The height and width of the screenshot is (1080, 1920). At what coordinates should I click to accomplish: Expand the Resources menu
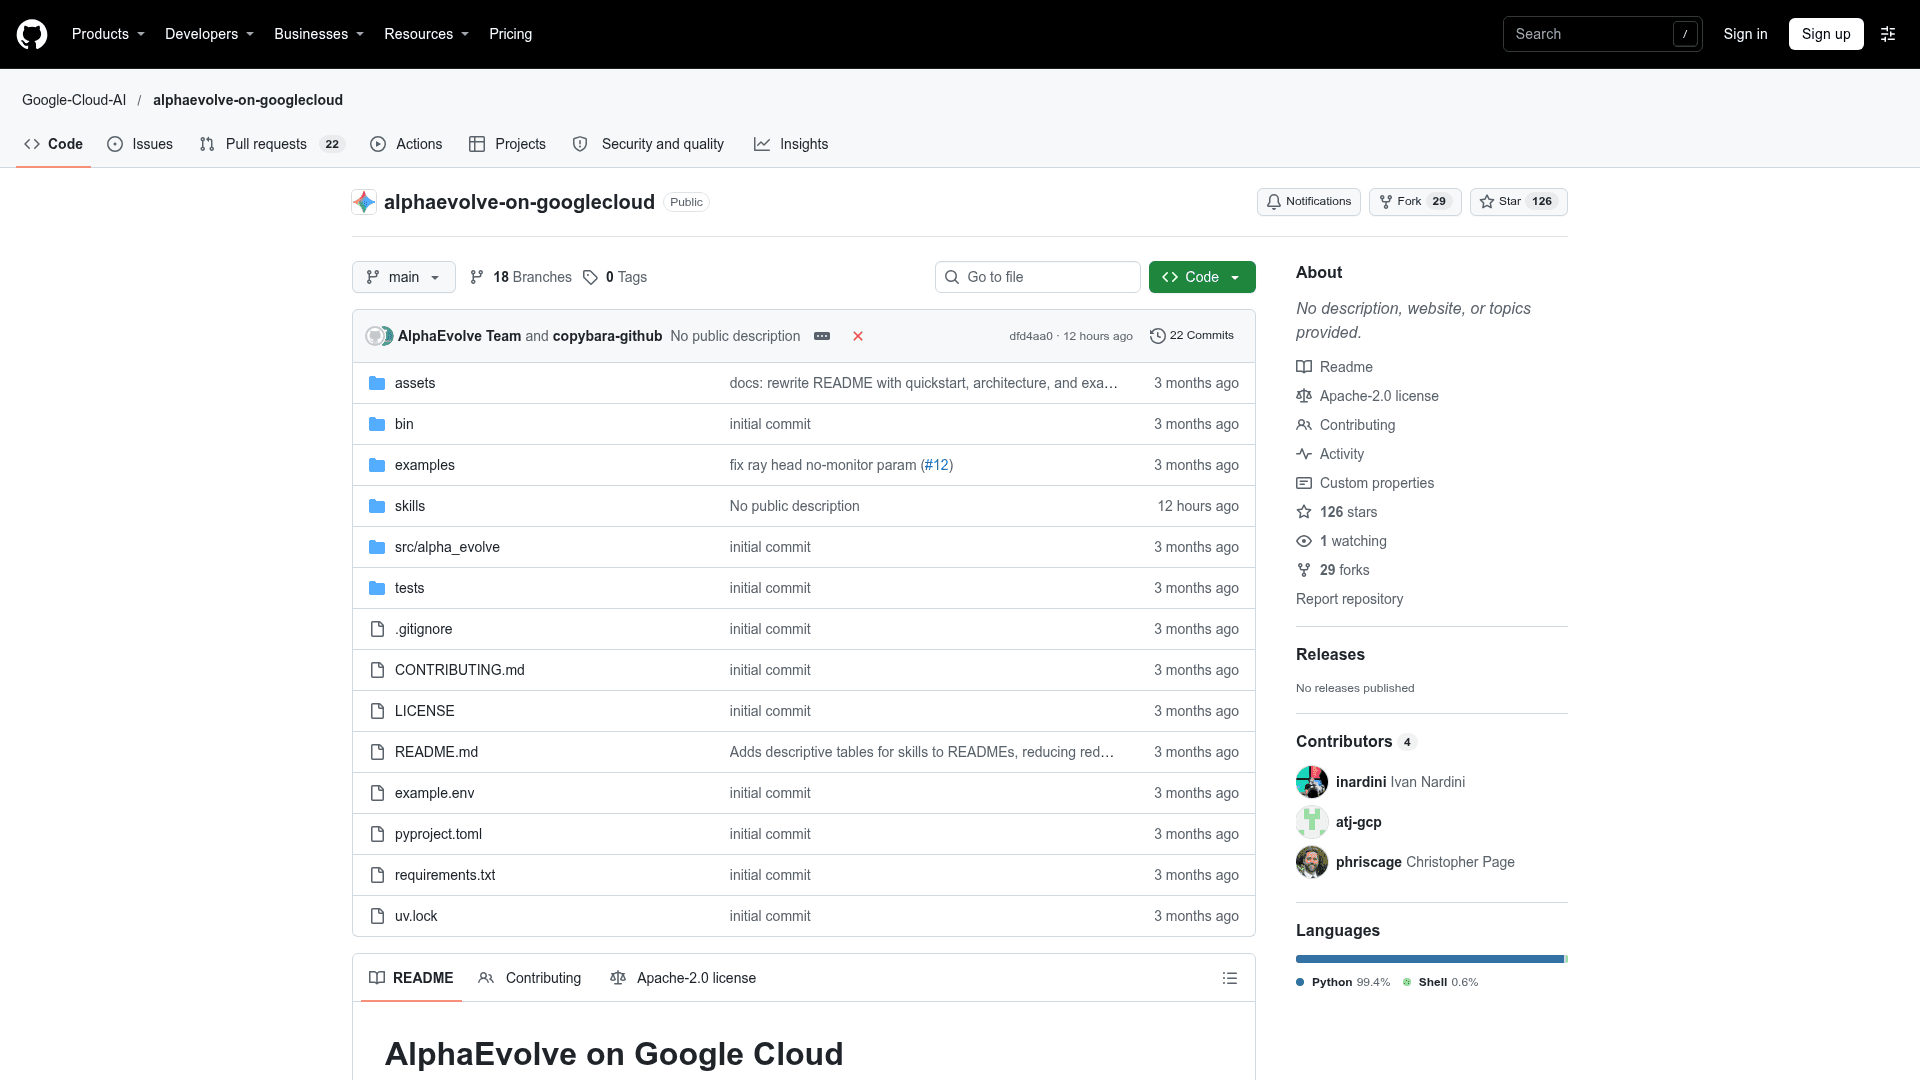point(426,34)
